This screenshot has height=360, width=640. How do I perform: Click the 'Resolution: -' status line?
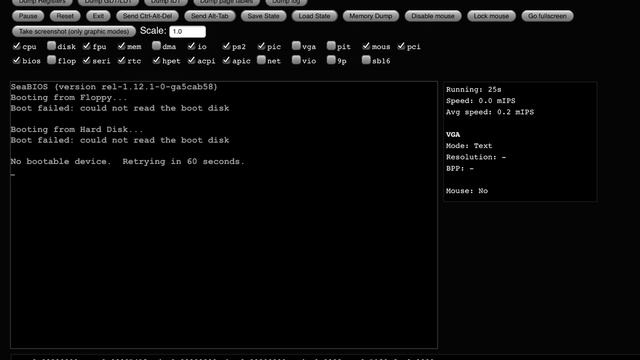[476, 157]
